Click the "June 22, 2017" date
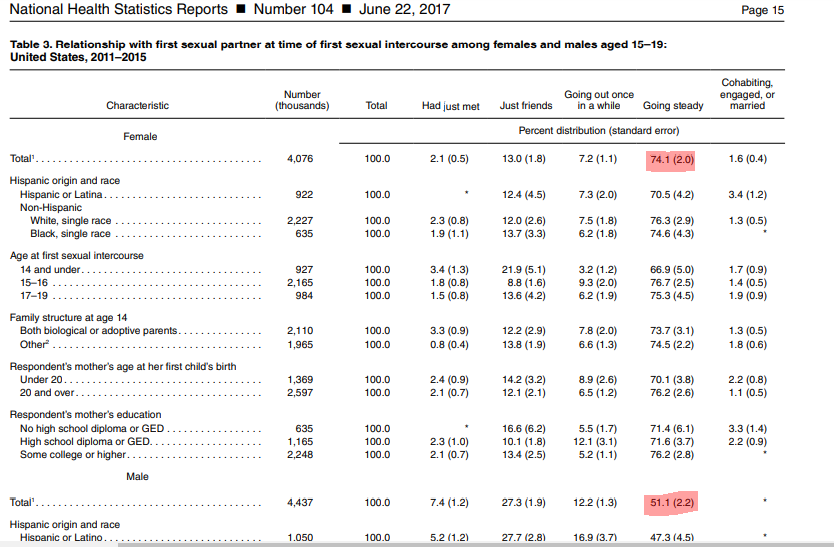This screenshot has width=834, height=547. pos(404,10)
